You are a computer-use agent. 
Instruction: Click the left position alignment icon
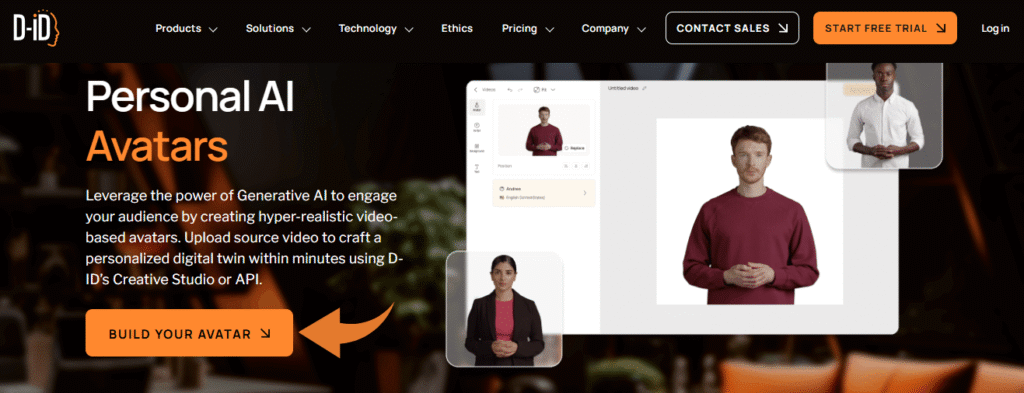(x=566, y=166)
